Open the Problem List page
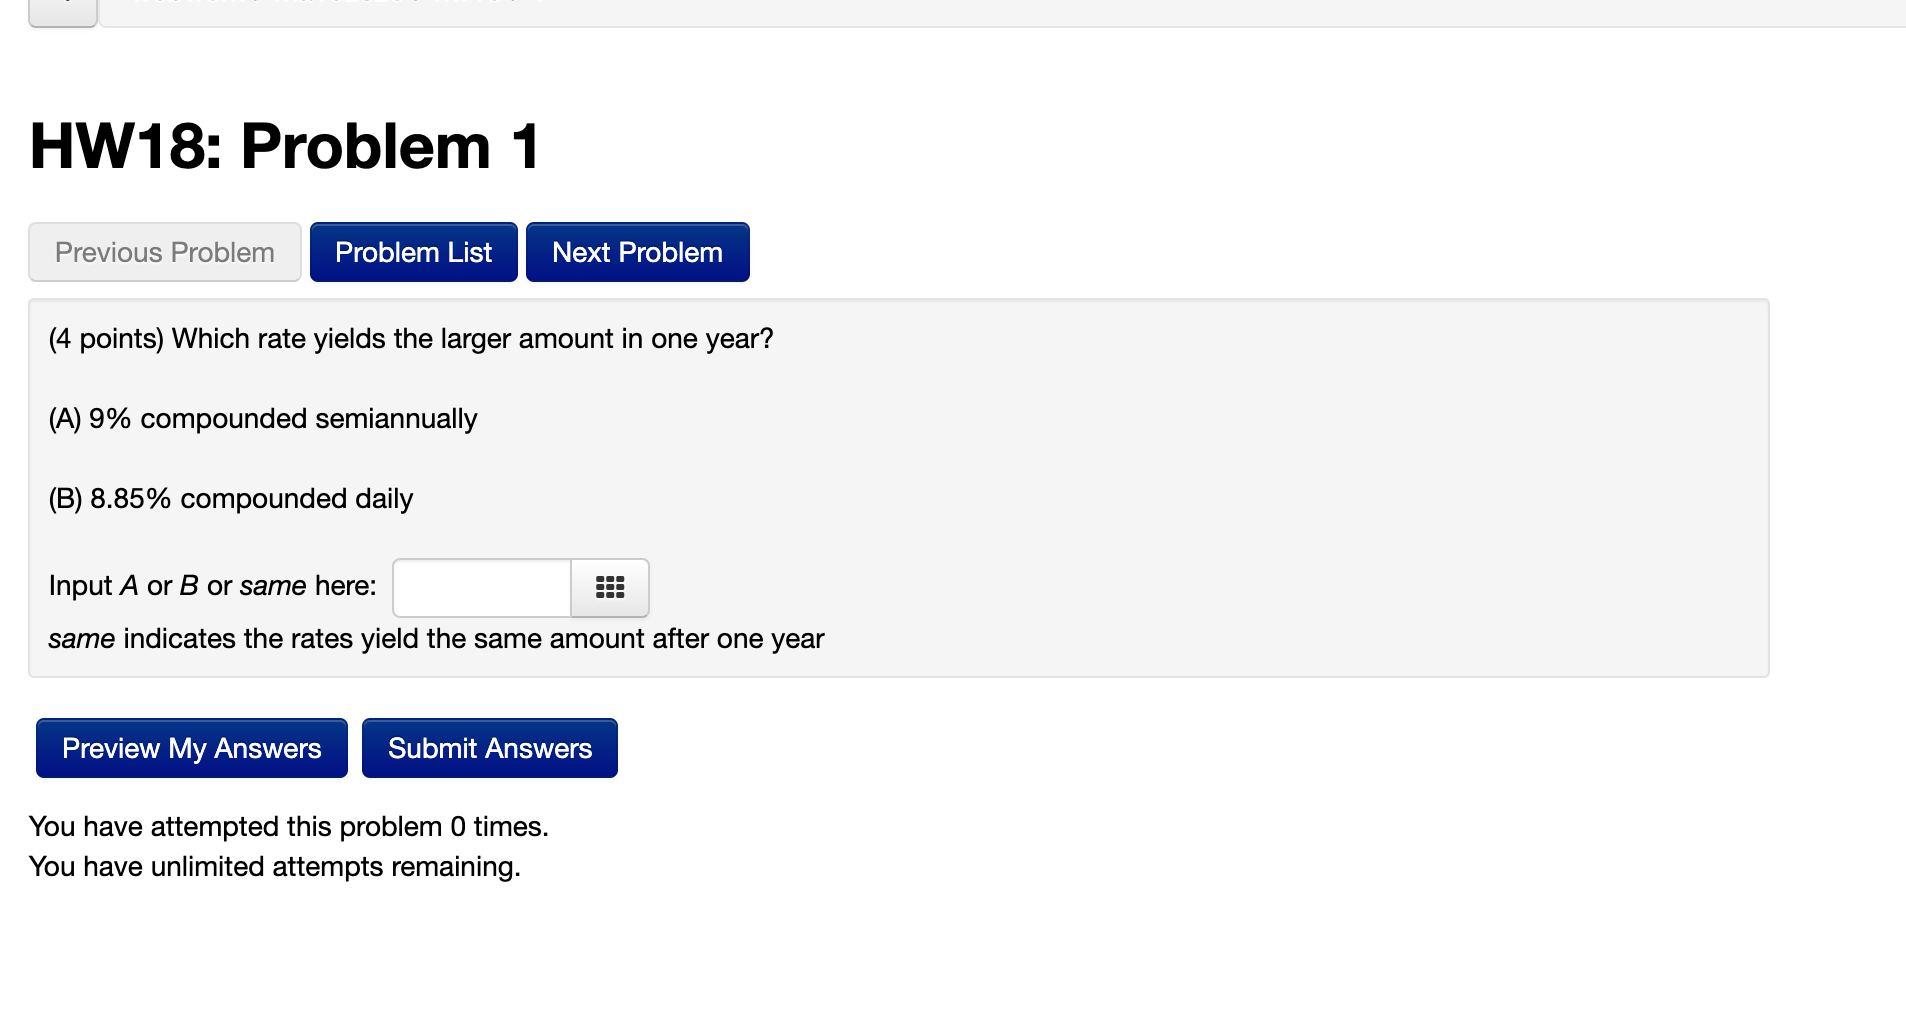The width and height of the screenshot is (1906, 1014). pyautogui.click(x=413, y=252)
